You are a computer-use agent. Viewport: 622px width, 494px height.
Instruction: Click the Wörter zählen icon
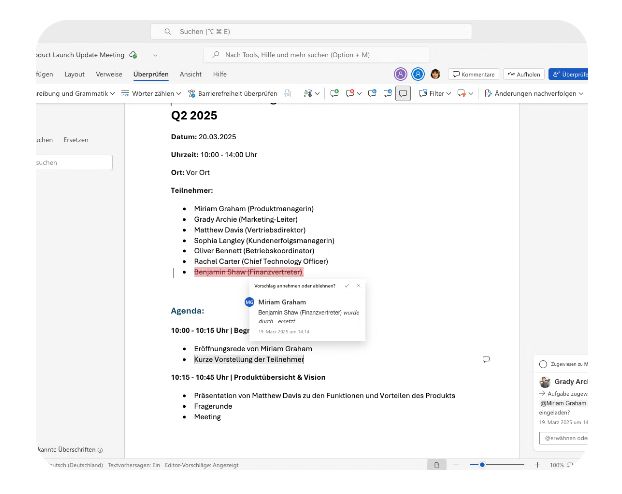125,93
